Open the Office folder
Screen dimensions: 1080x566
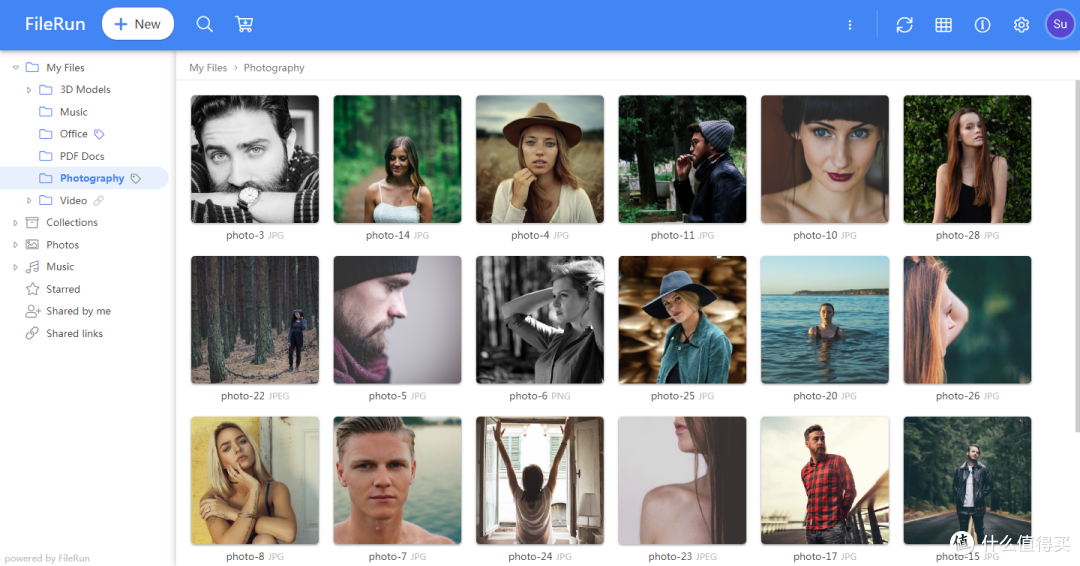(x=73, y=134)
